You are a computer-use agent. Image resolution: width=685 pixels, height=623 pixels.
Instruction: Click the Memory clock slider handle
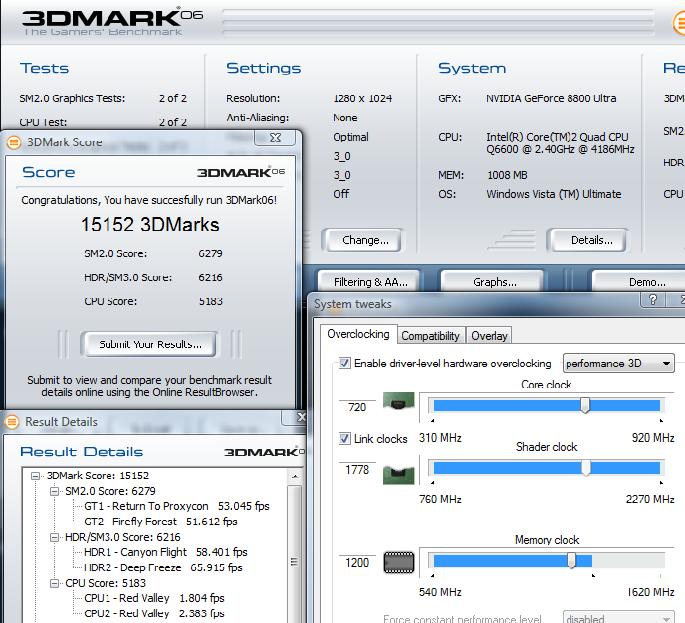click(x=571, y=561)
